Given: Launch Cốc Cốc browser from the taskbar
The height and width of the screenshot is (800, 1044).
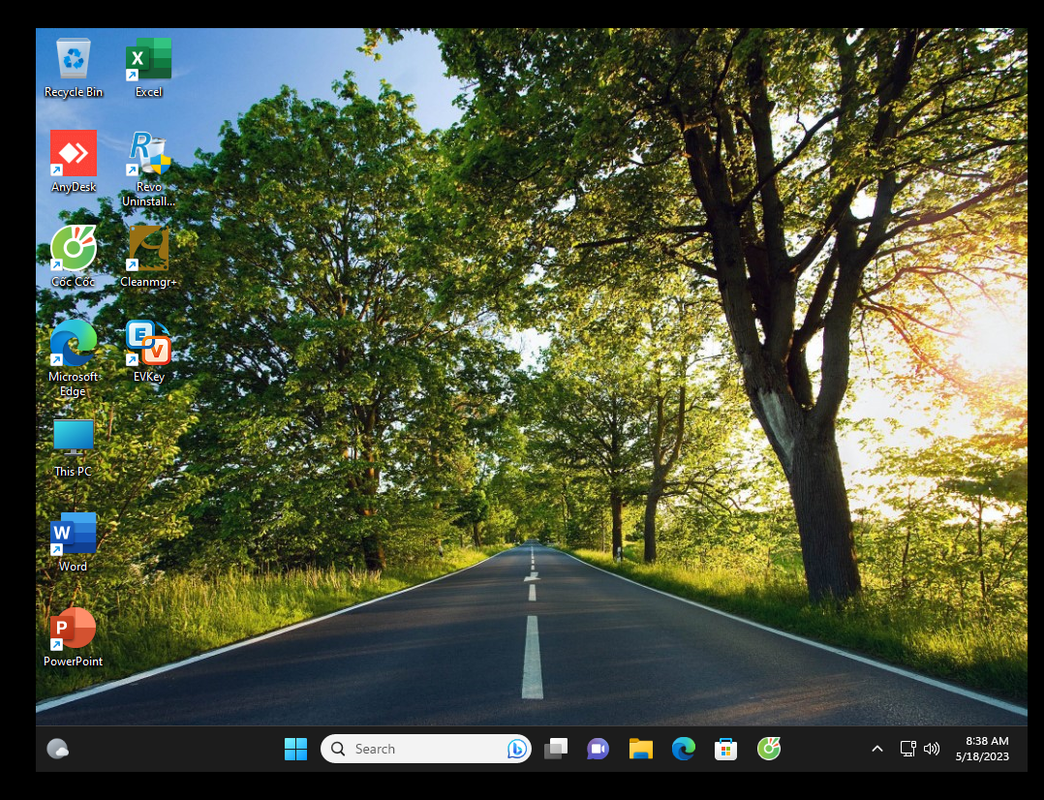Looking at the screenshot, I should [768, 749].
